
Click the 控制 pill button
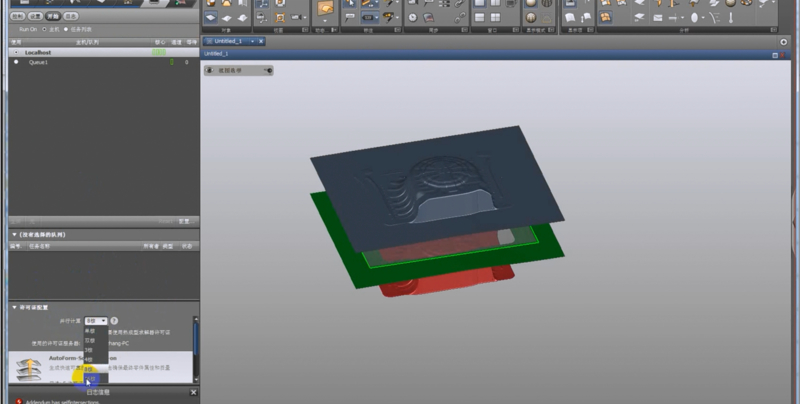[18, 16]
